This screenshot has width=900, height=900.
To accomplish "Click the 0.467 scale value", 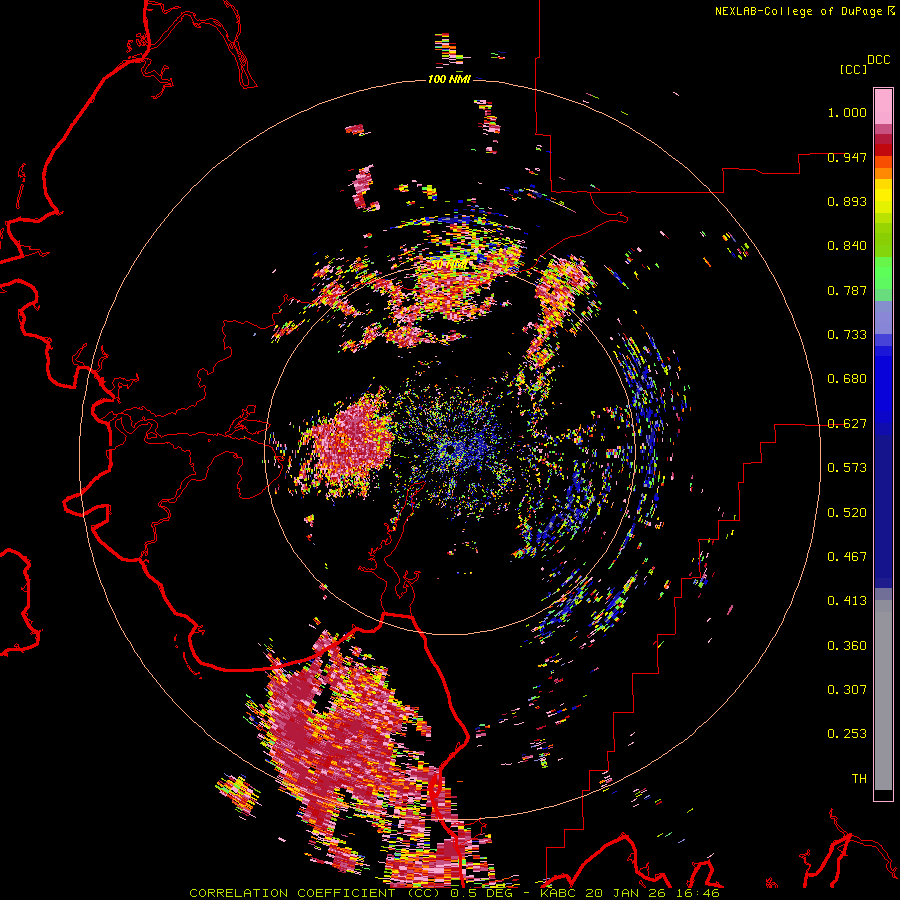I will (x=847, y=557).
